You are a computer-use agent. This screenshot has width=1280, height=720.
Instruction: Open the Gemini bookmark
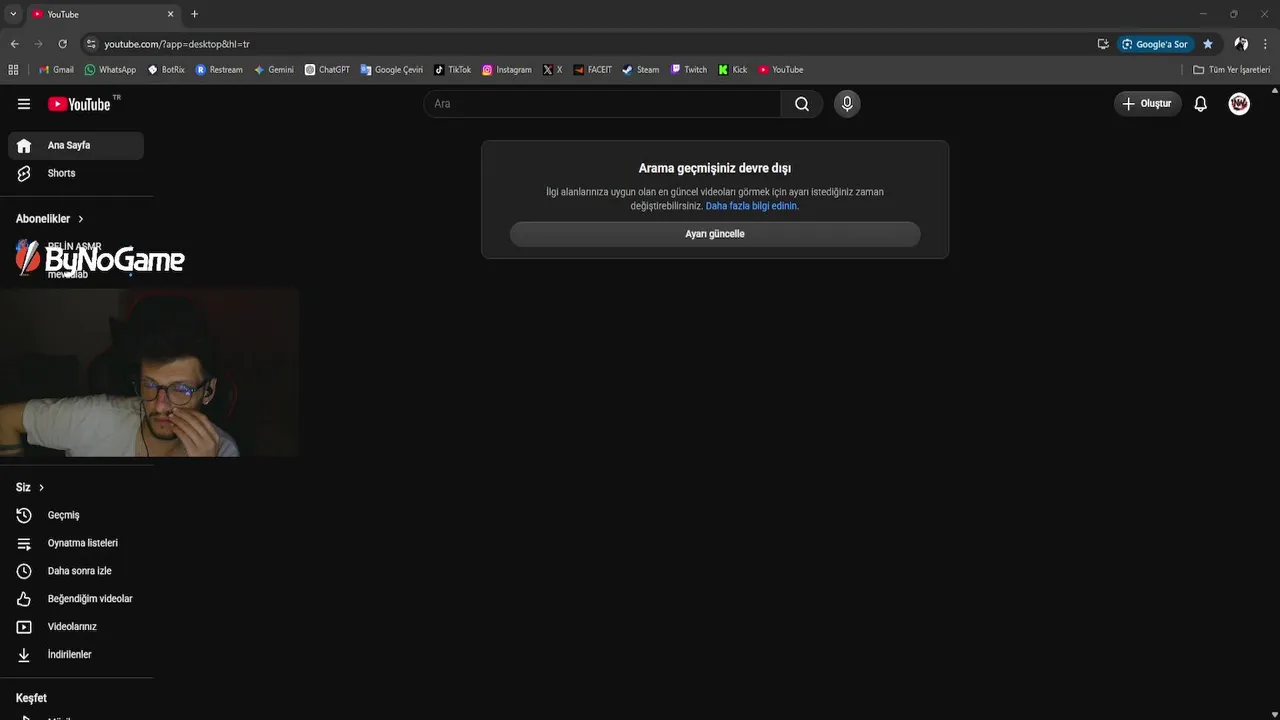[274, 70]
